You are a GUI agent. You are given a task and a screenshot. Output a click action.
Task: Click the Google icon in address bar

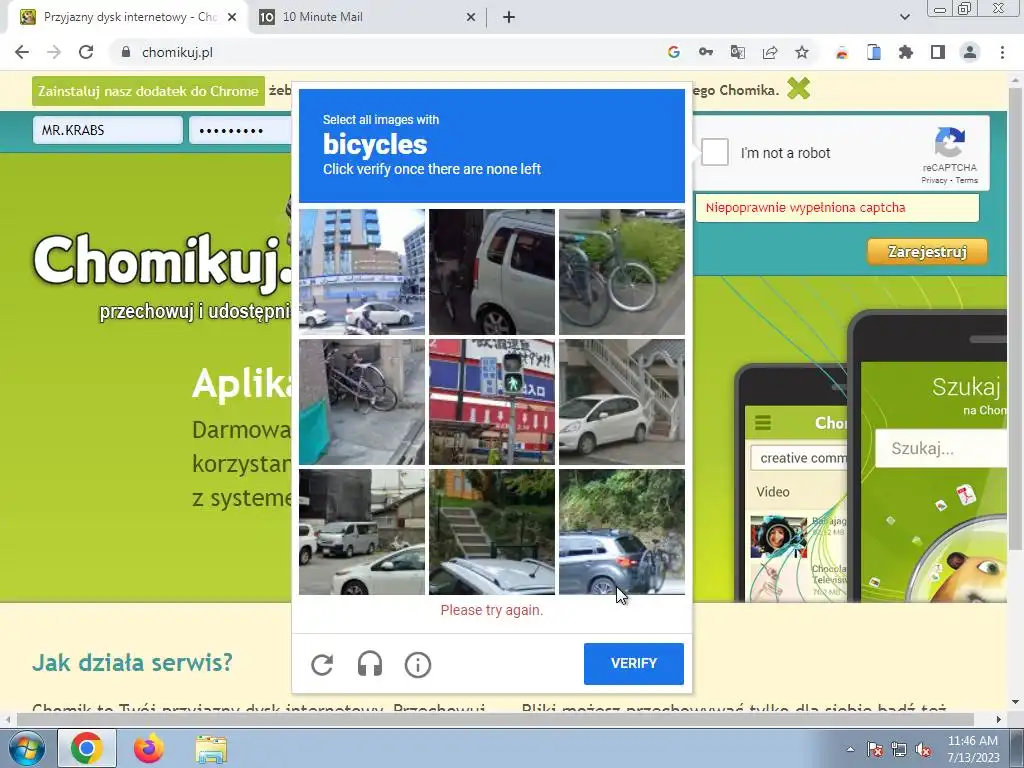(x=673, y=52)
